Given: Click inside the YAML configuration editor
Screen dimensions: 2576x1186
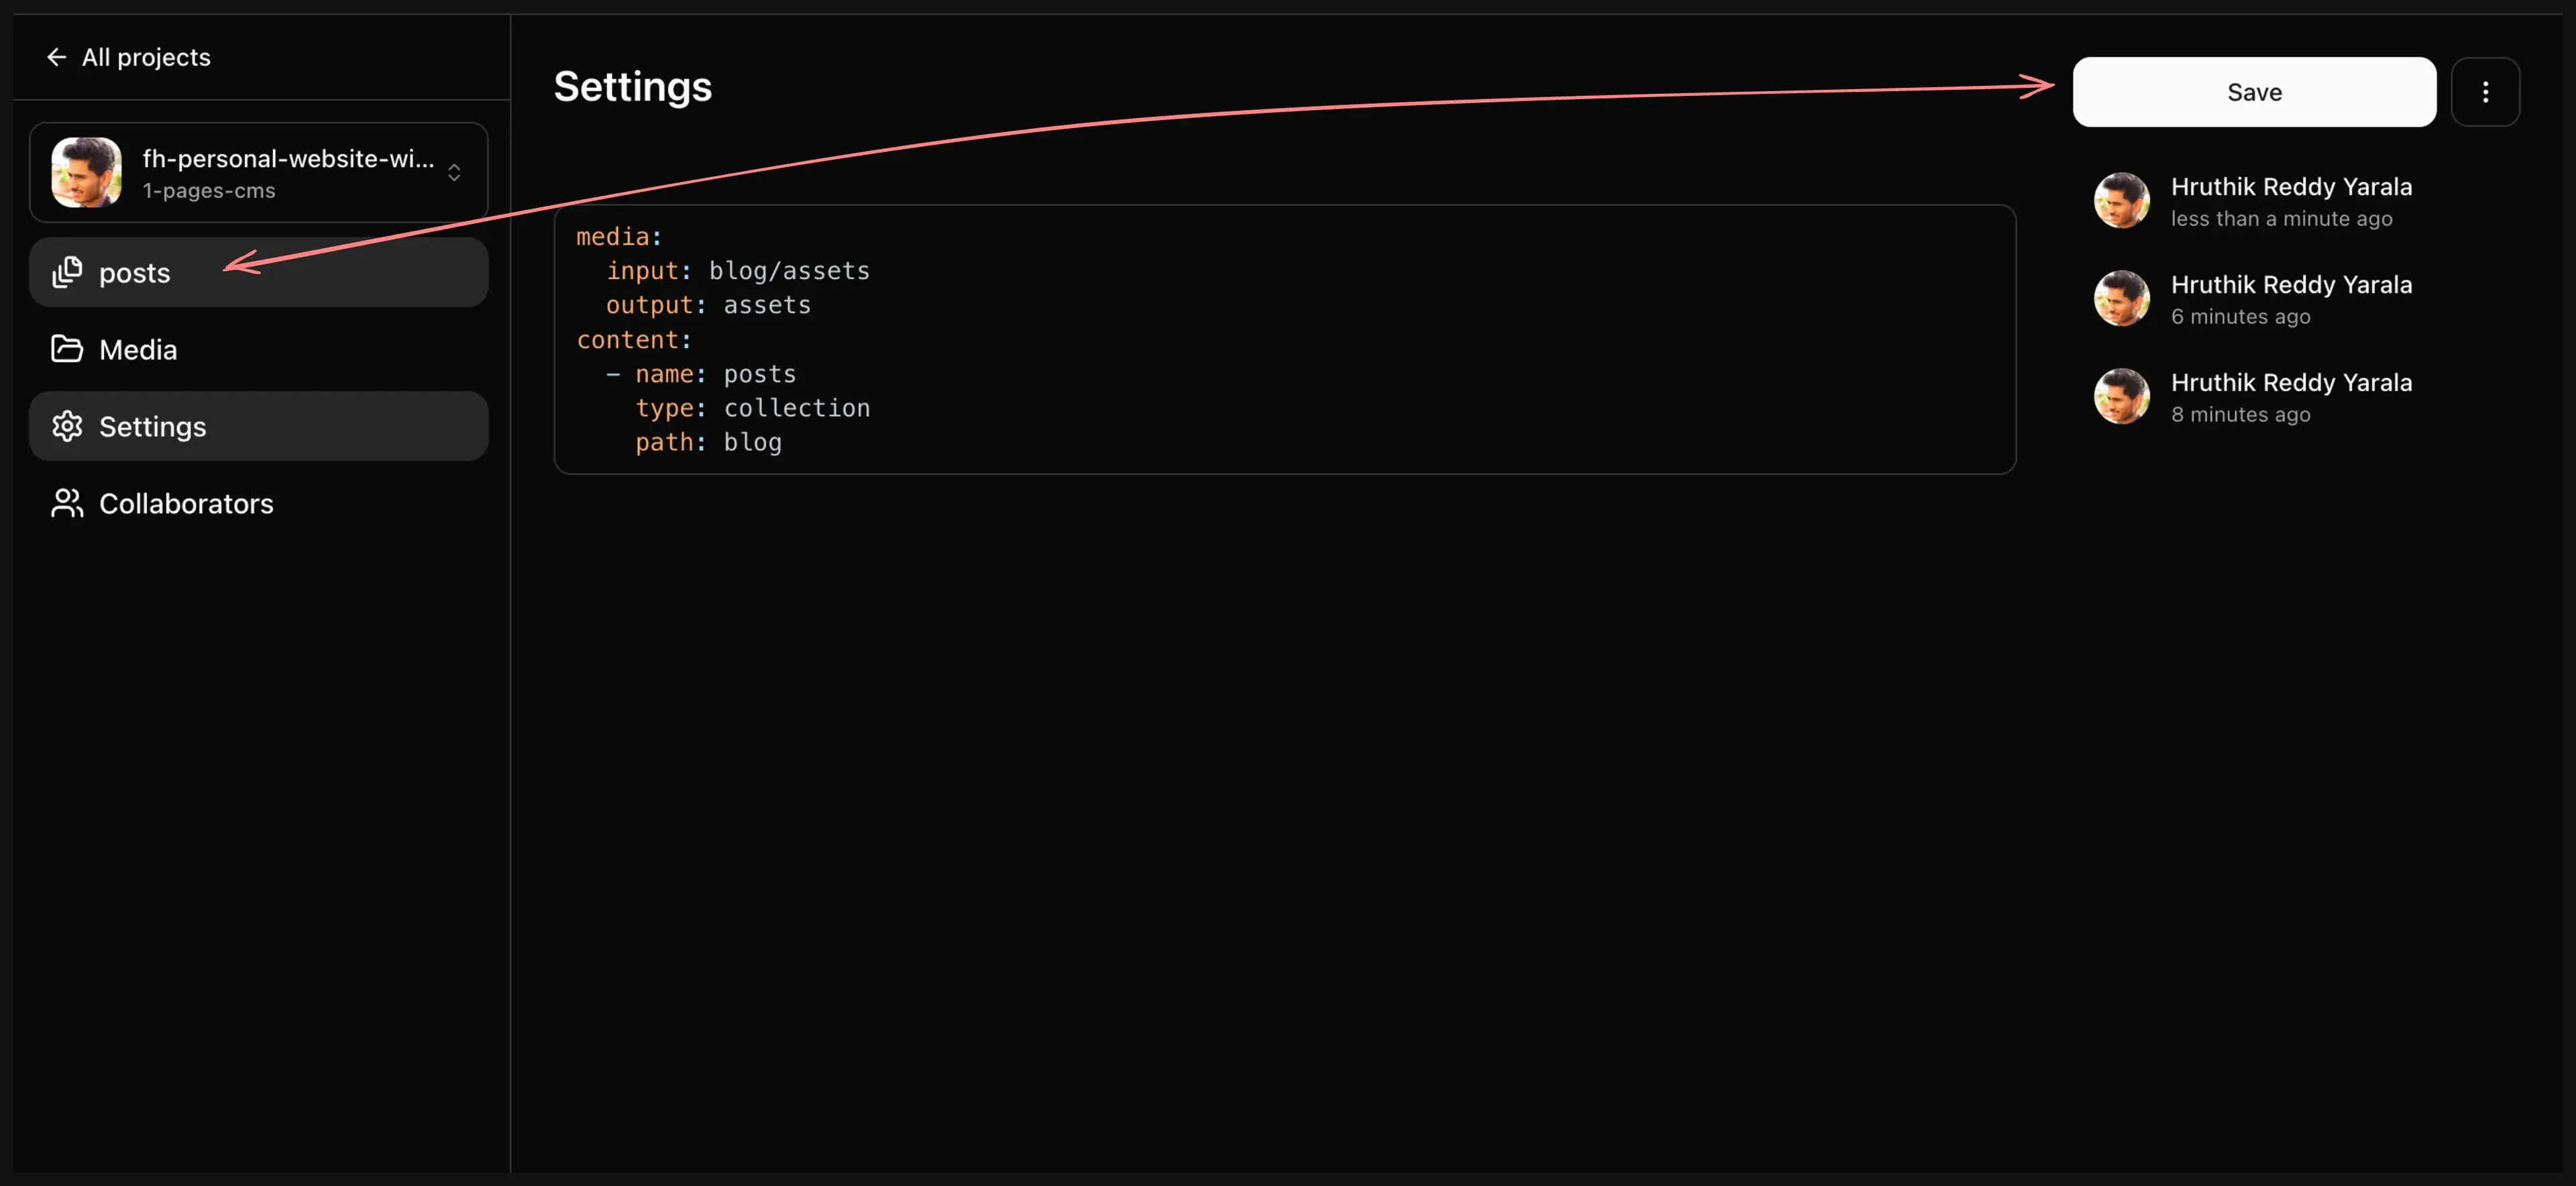Looking at the screenshot, I should click(1284, 339).
